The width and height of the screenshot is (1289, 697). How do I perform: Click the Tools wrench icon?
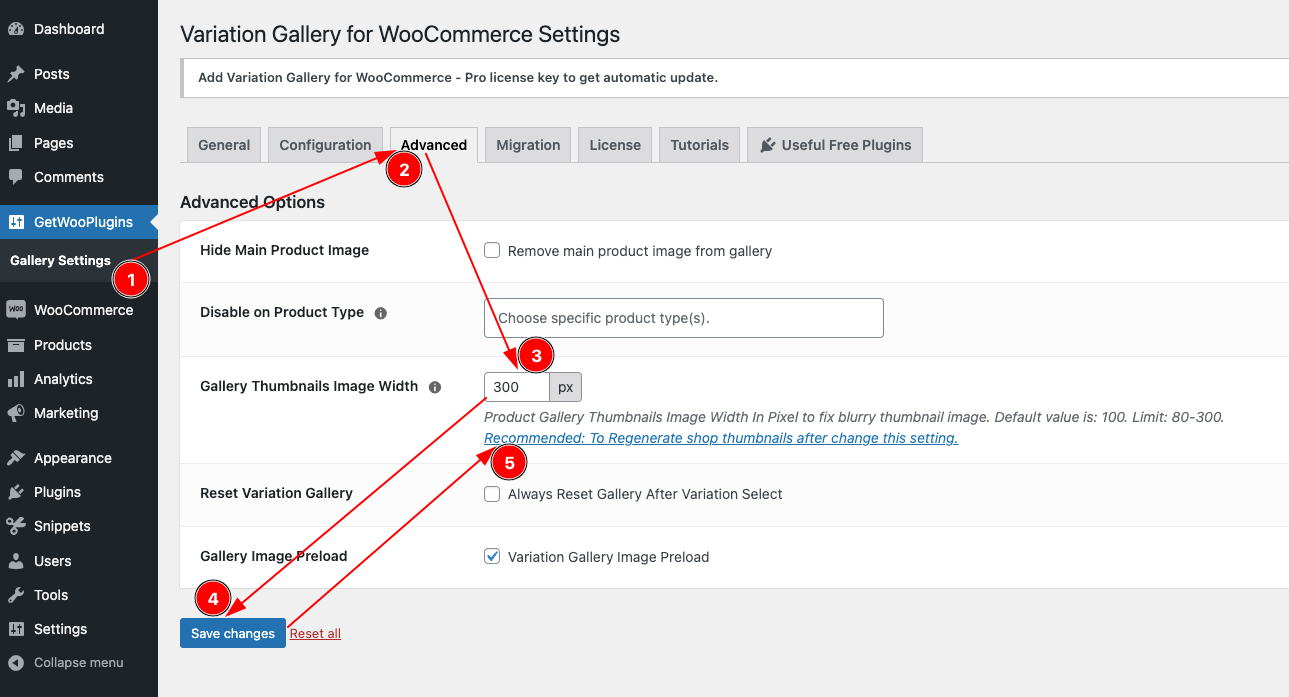coord(16,595)
